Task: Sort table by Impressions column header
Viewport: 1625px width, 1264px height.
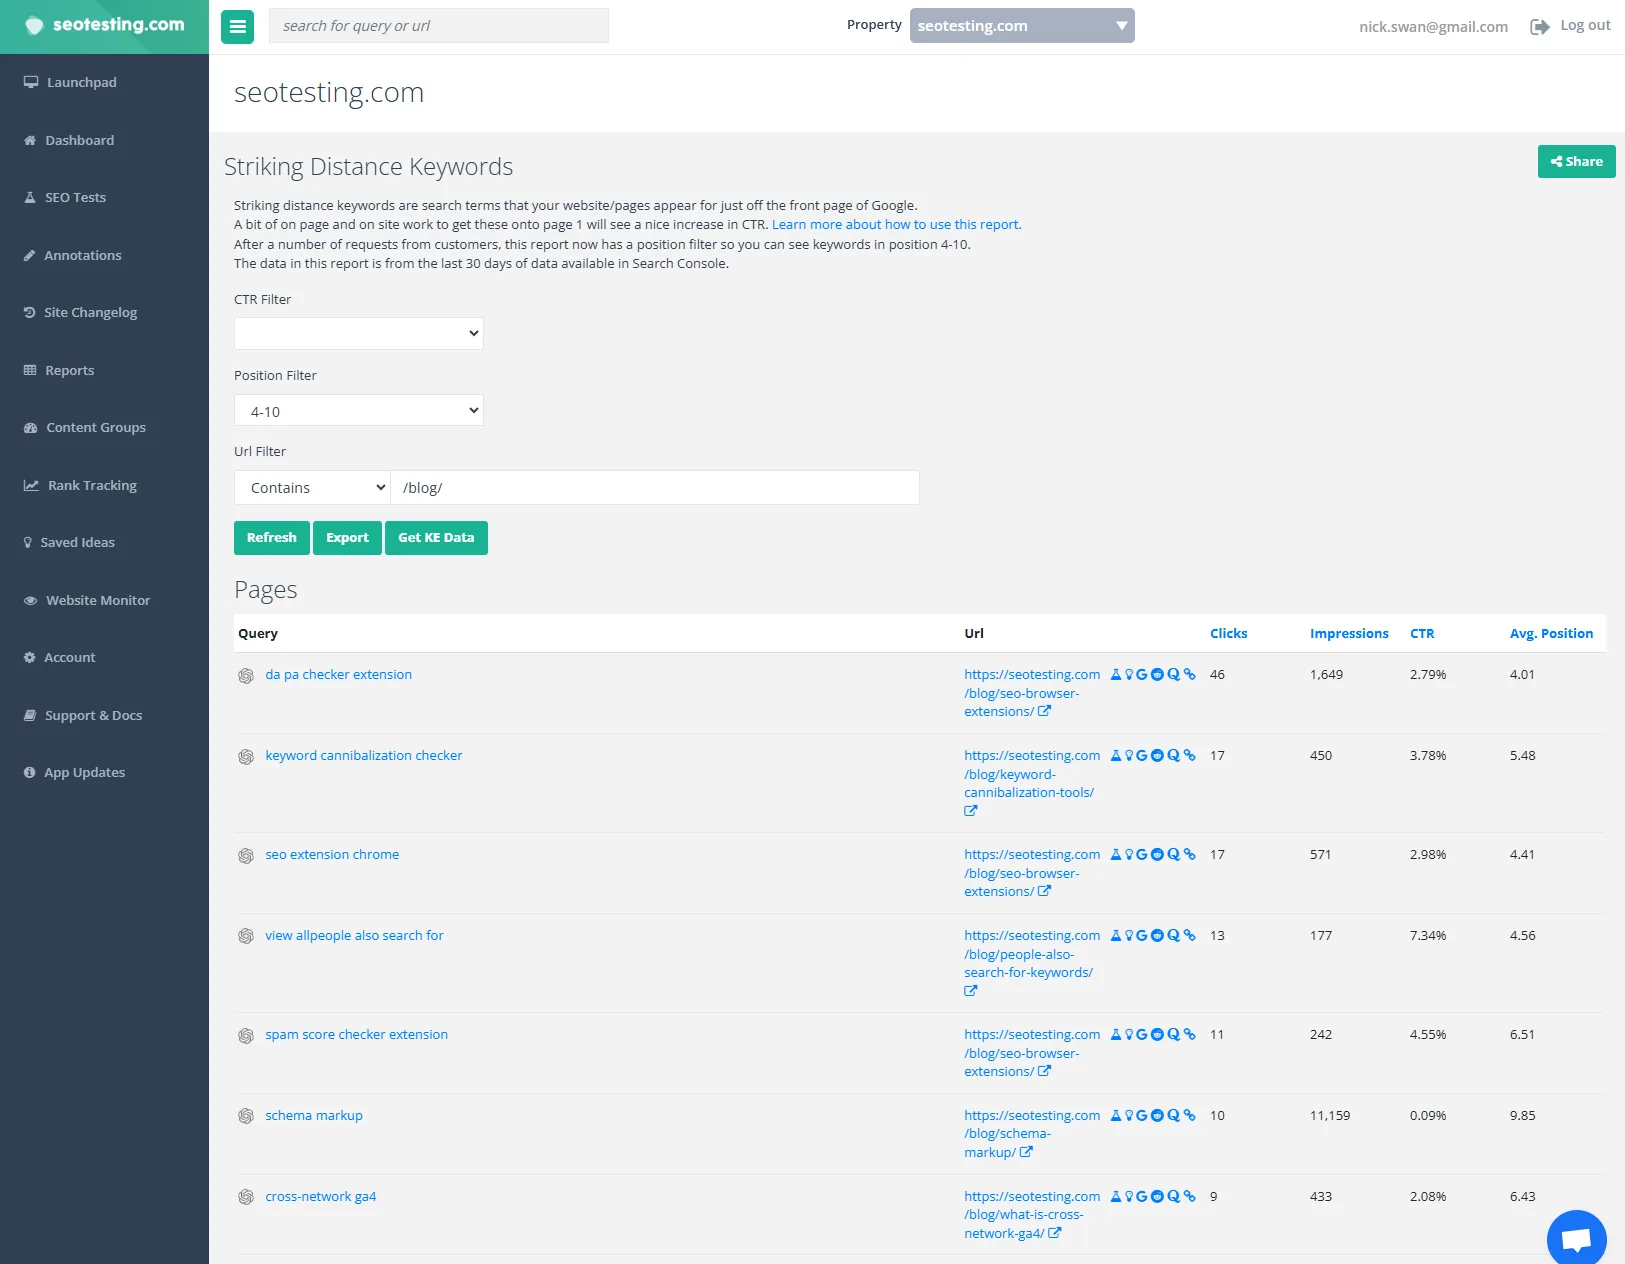Action: 1348,634
